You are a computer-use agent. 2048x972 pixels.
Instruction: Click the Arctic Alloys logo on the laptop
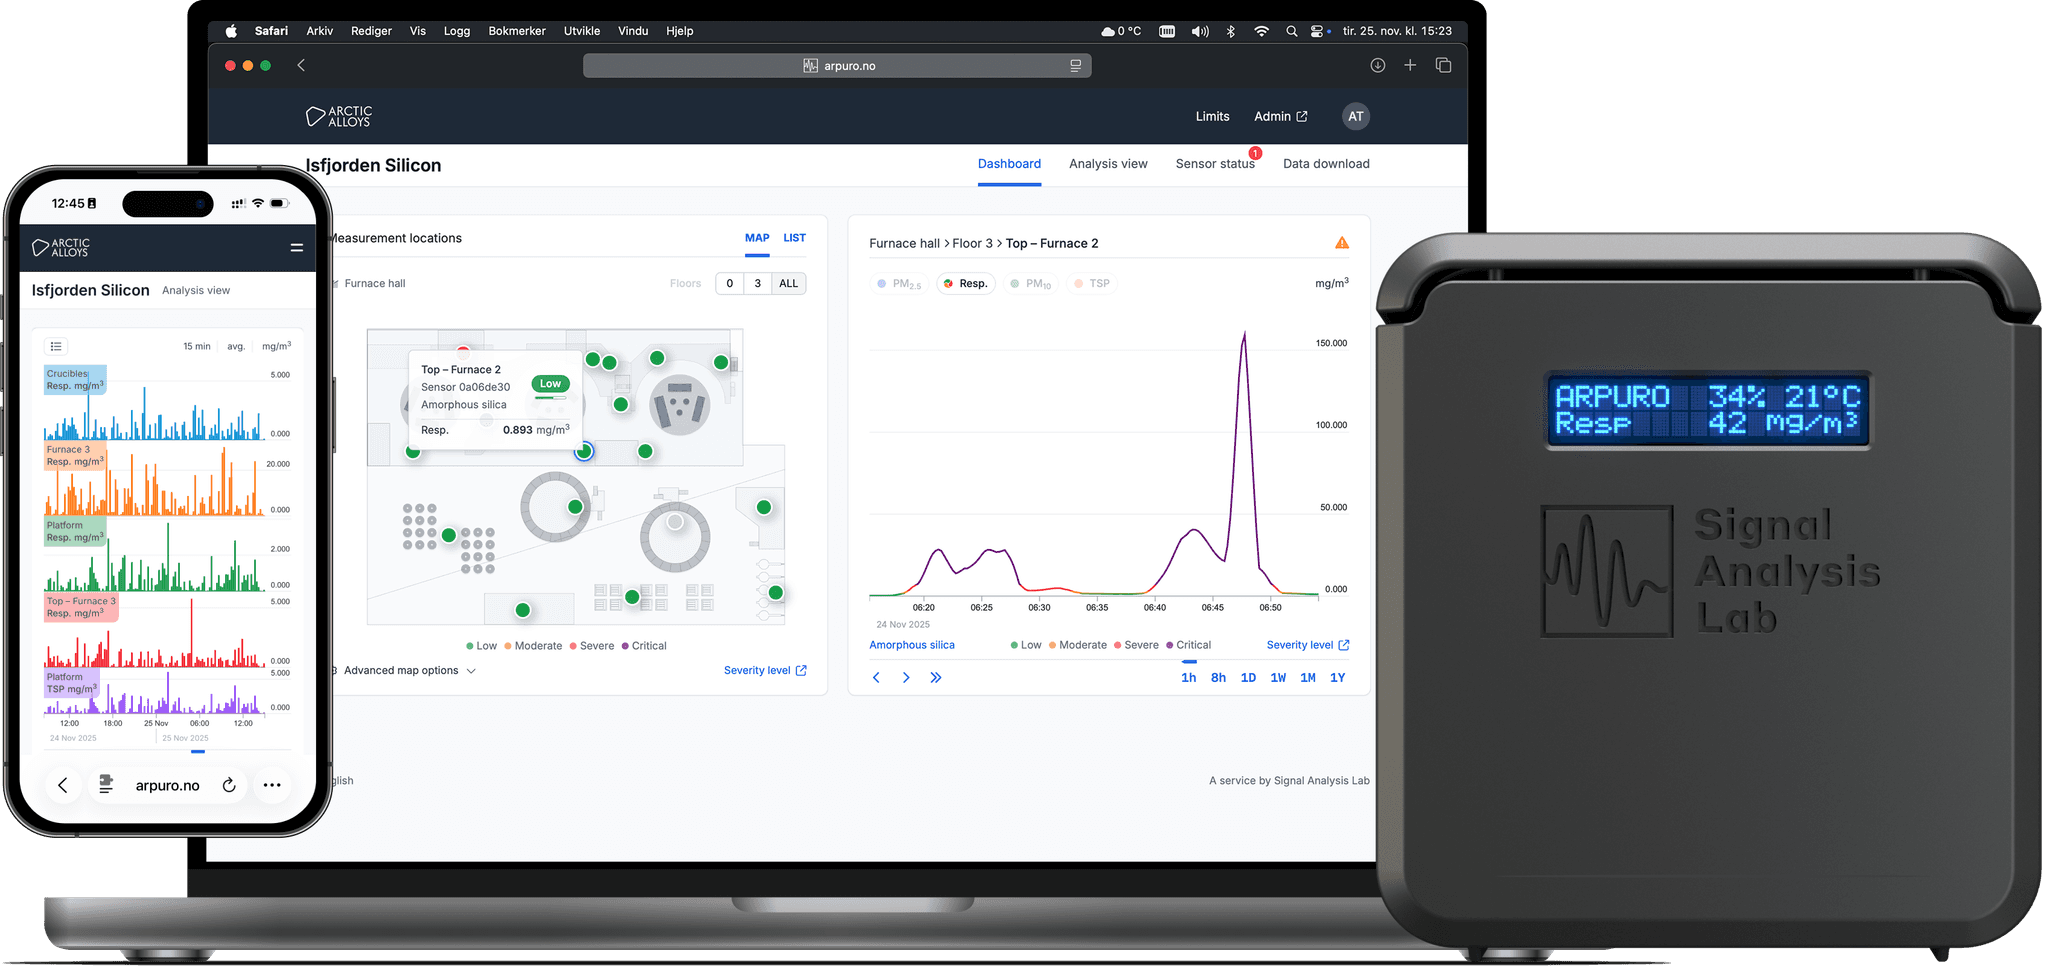tap(339, 116)
